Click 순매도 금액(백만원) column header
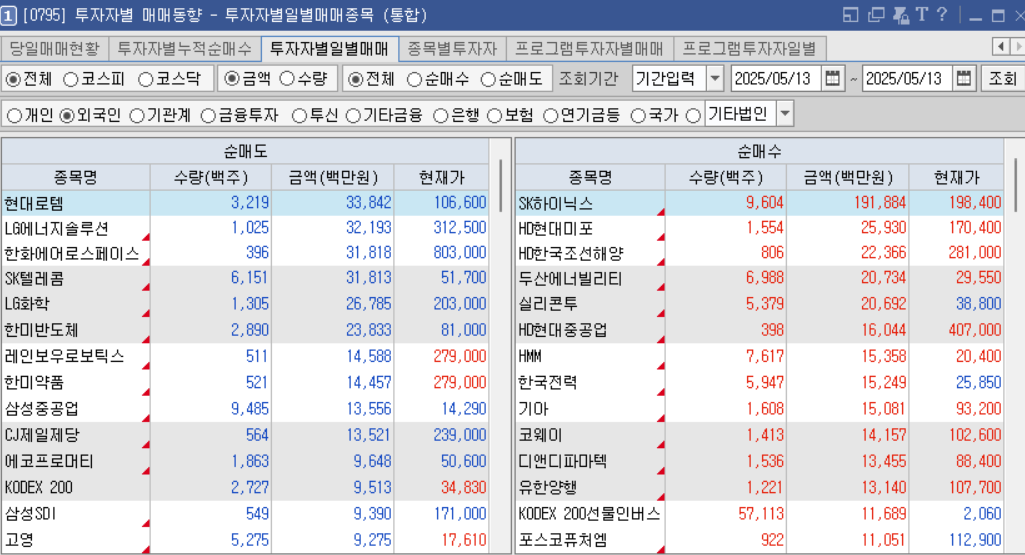Image resolution: width=1025 pixels, height=555 pixels. (x=333, y=177)
